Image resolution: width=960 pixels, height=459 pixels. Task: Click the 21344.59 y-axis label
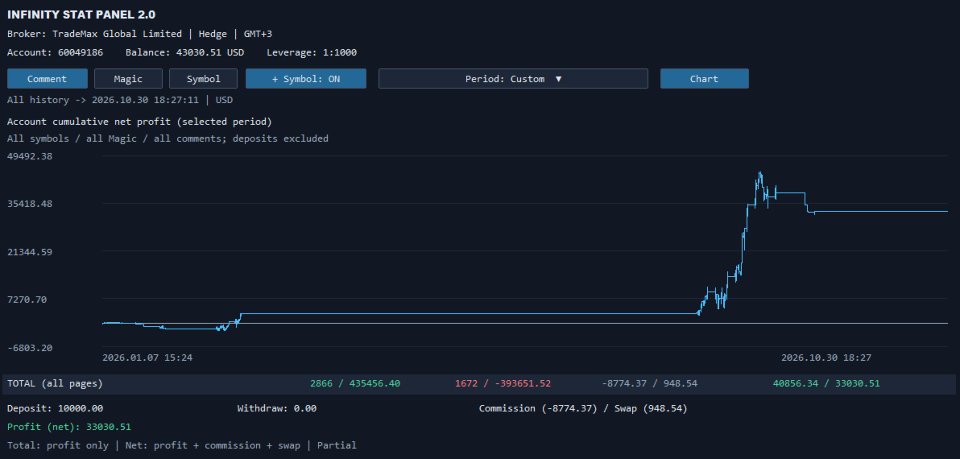30,252
